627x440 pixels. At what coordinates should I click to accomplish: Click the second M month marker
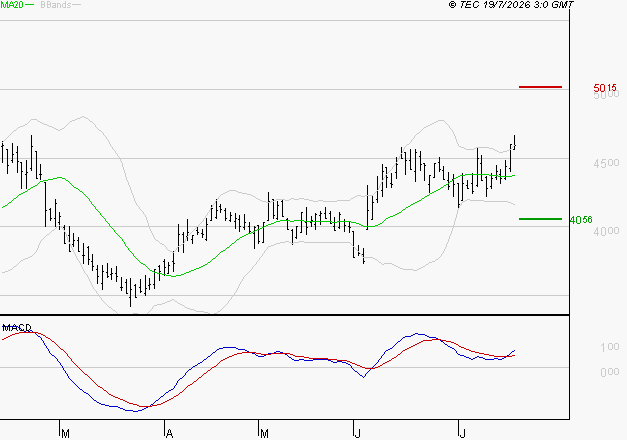pos(264,434)
